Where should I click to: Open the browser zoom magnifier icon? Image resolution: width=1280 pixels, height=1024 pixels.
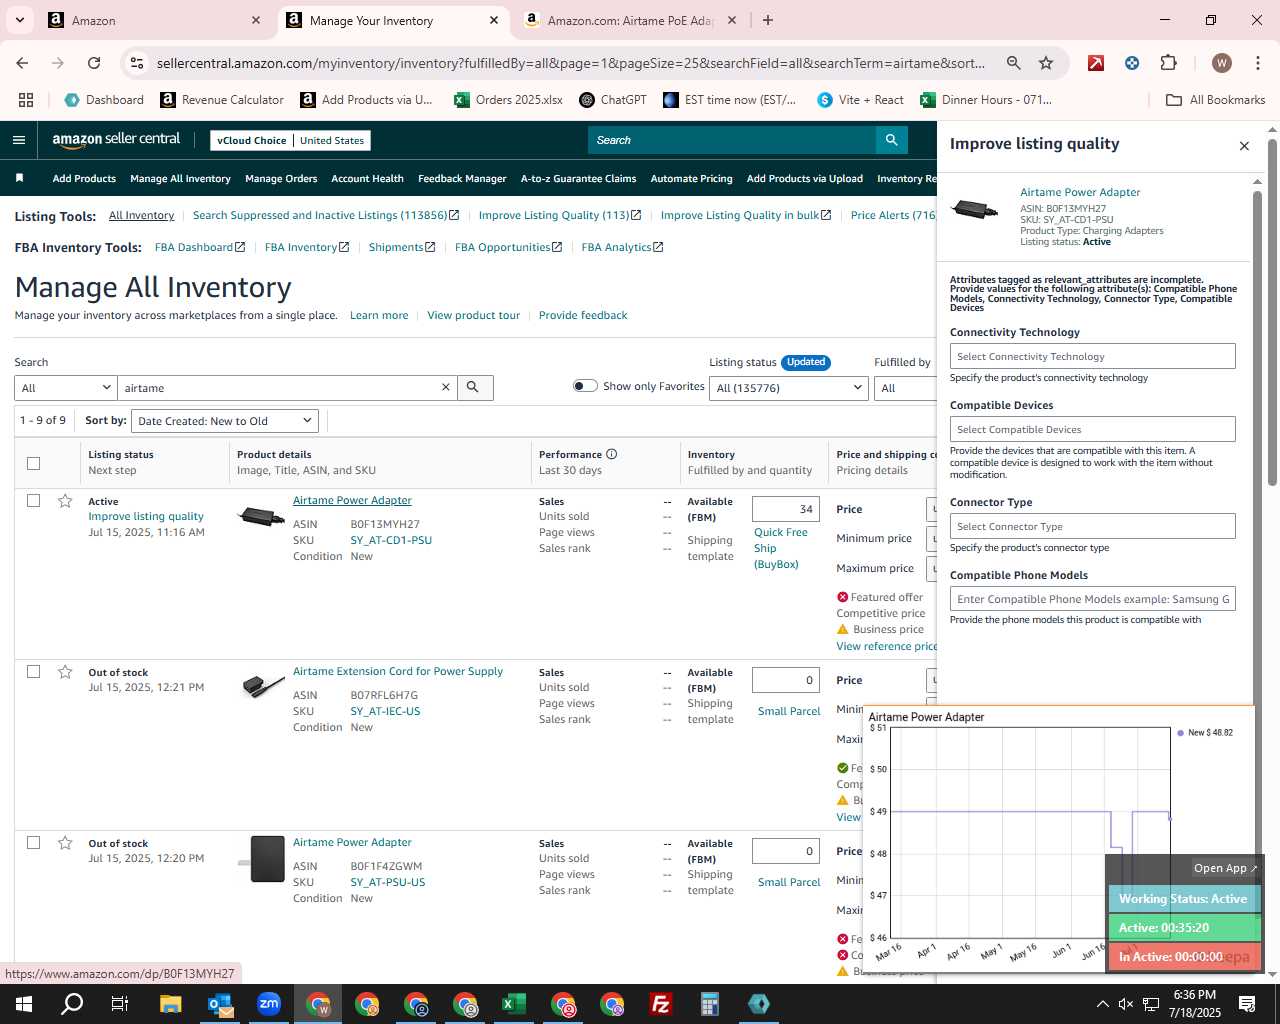pyautogui.click(x=1013, y=63)
